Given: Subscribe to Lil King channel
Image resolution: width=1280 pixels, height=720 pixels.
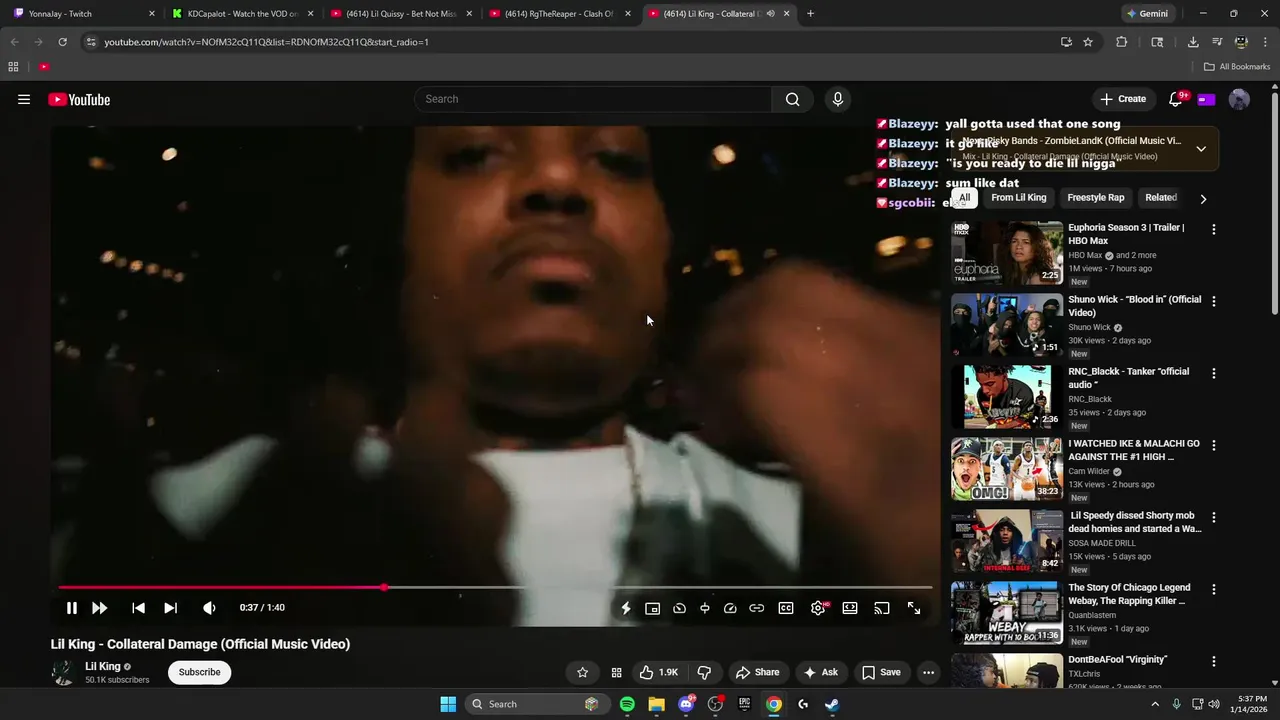Looking at the screenshot, I should 199,672.
